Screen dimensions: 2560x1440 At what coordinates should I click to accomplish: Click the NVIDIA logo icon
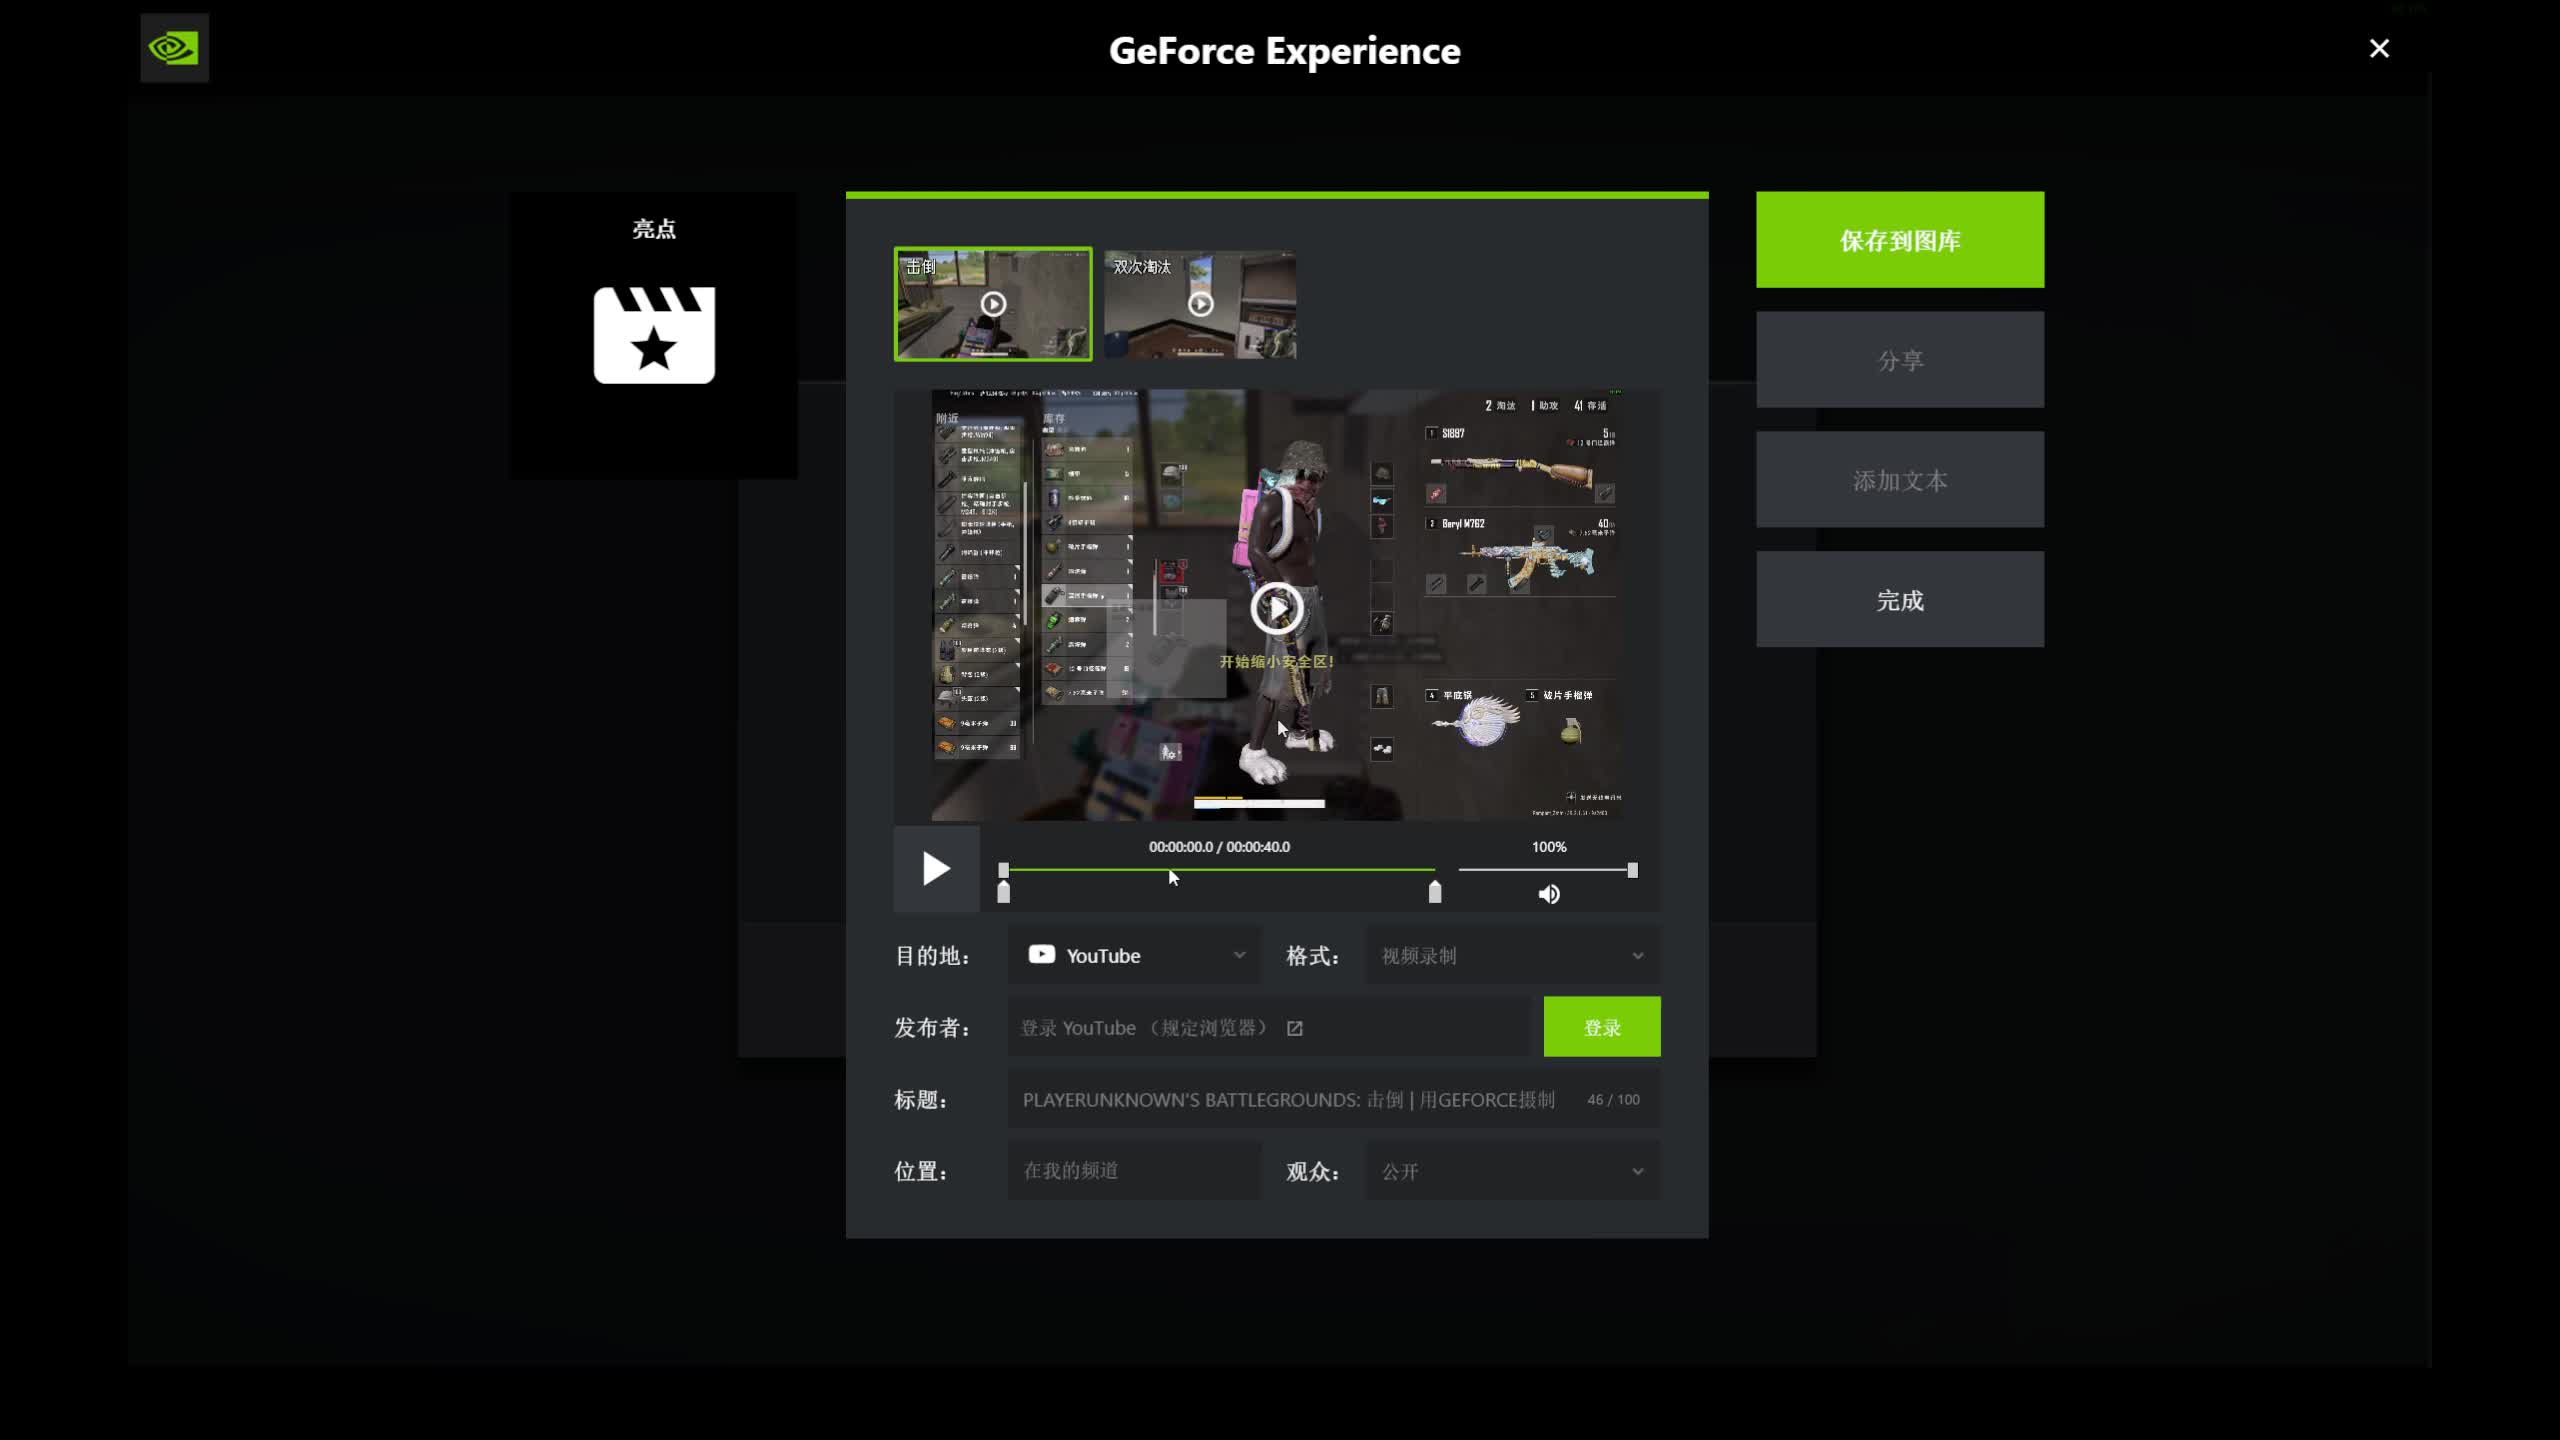[174, 48]
